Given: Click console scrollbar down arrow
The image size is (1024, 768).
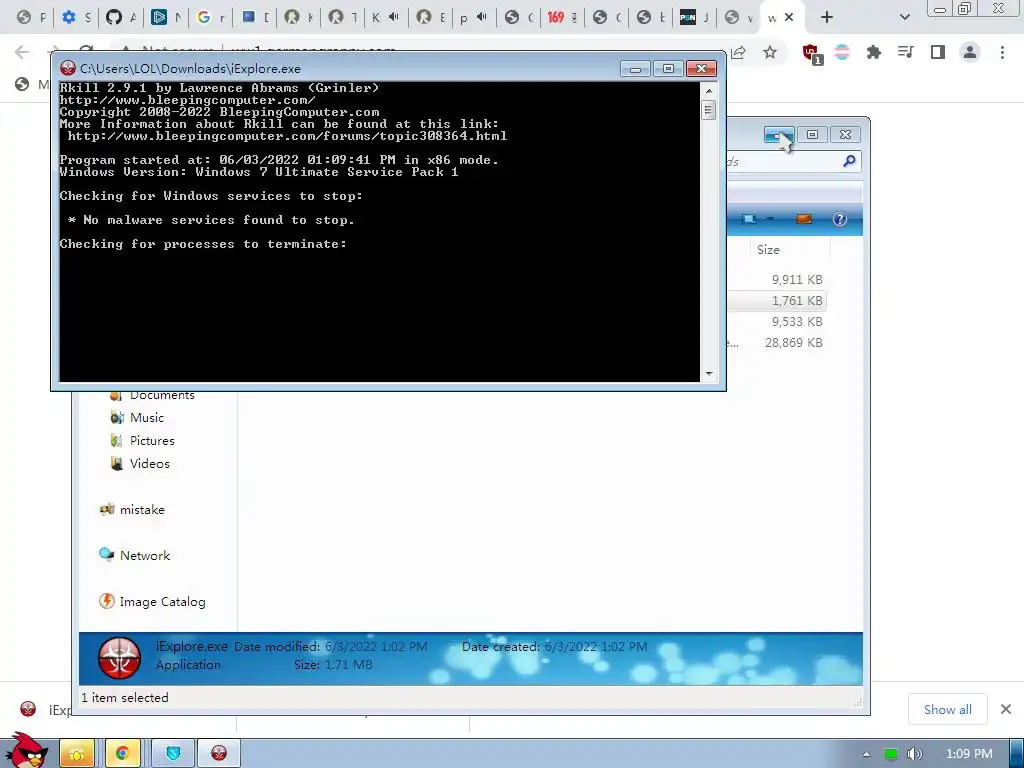Looking at the screenshot, I should 709,374.
